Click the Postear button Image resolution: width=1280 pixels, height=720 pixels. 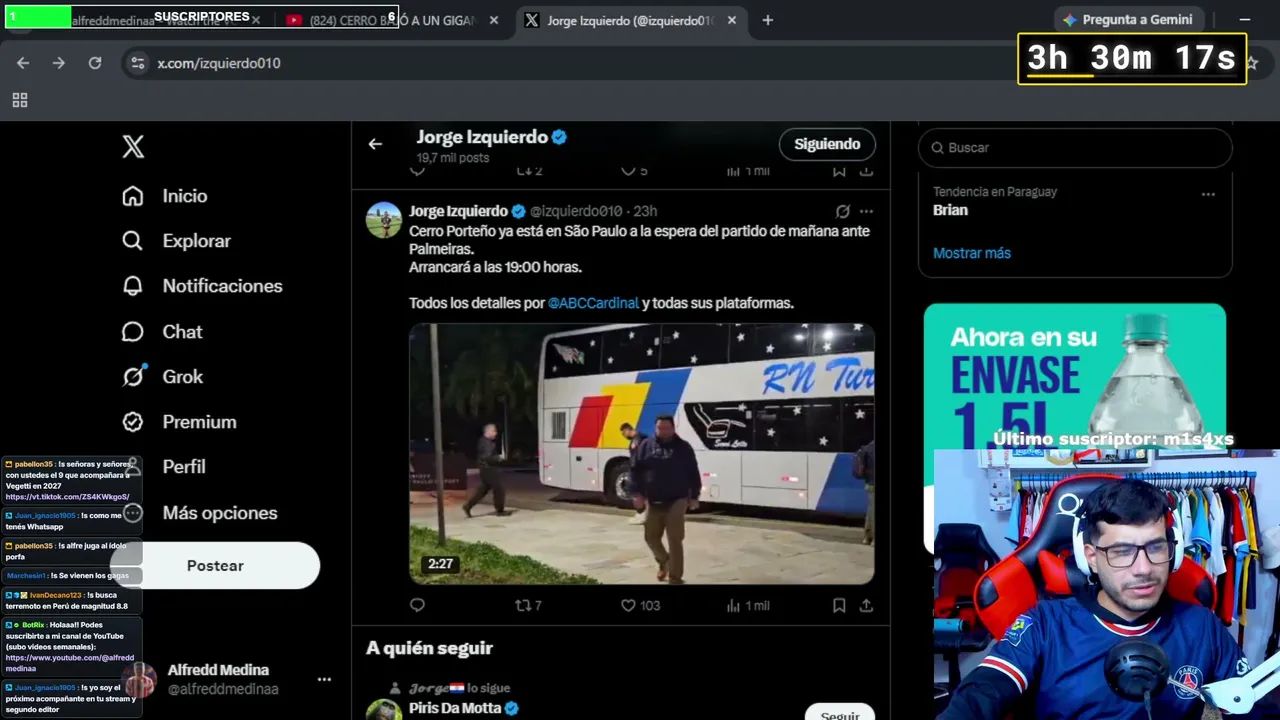pos(215,566)
